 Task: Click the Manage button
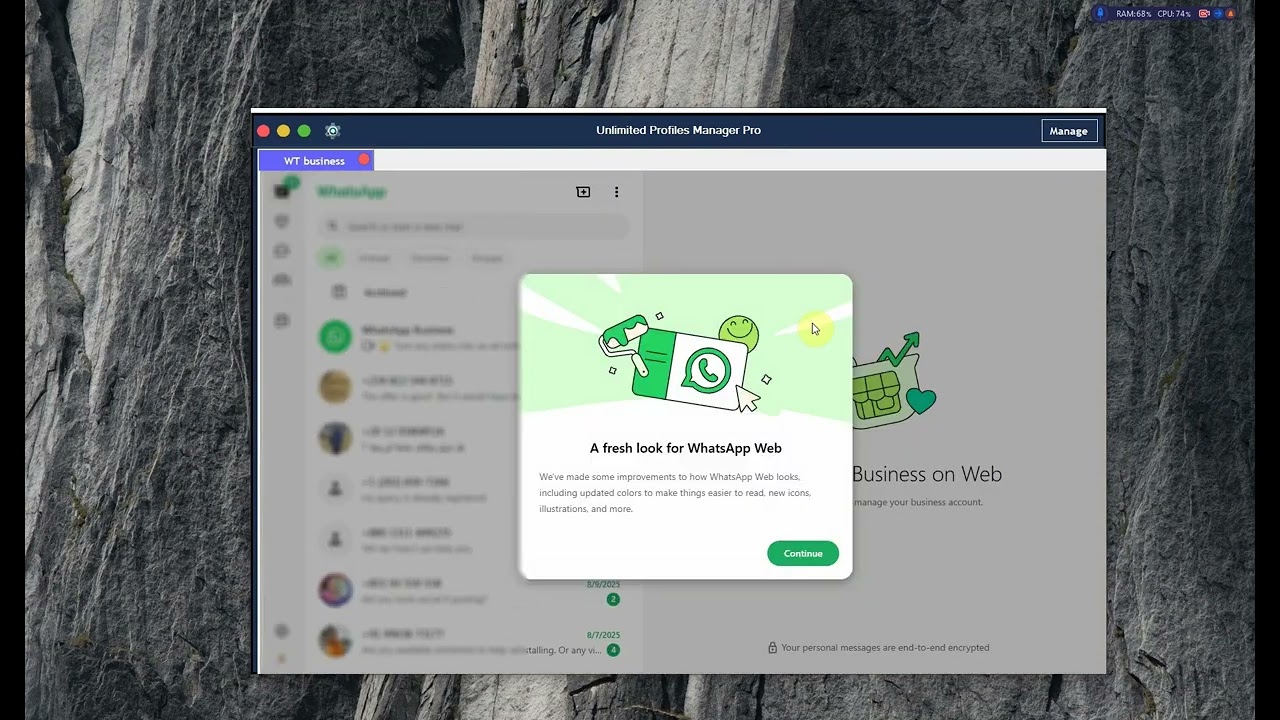click(1068, 131)
